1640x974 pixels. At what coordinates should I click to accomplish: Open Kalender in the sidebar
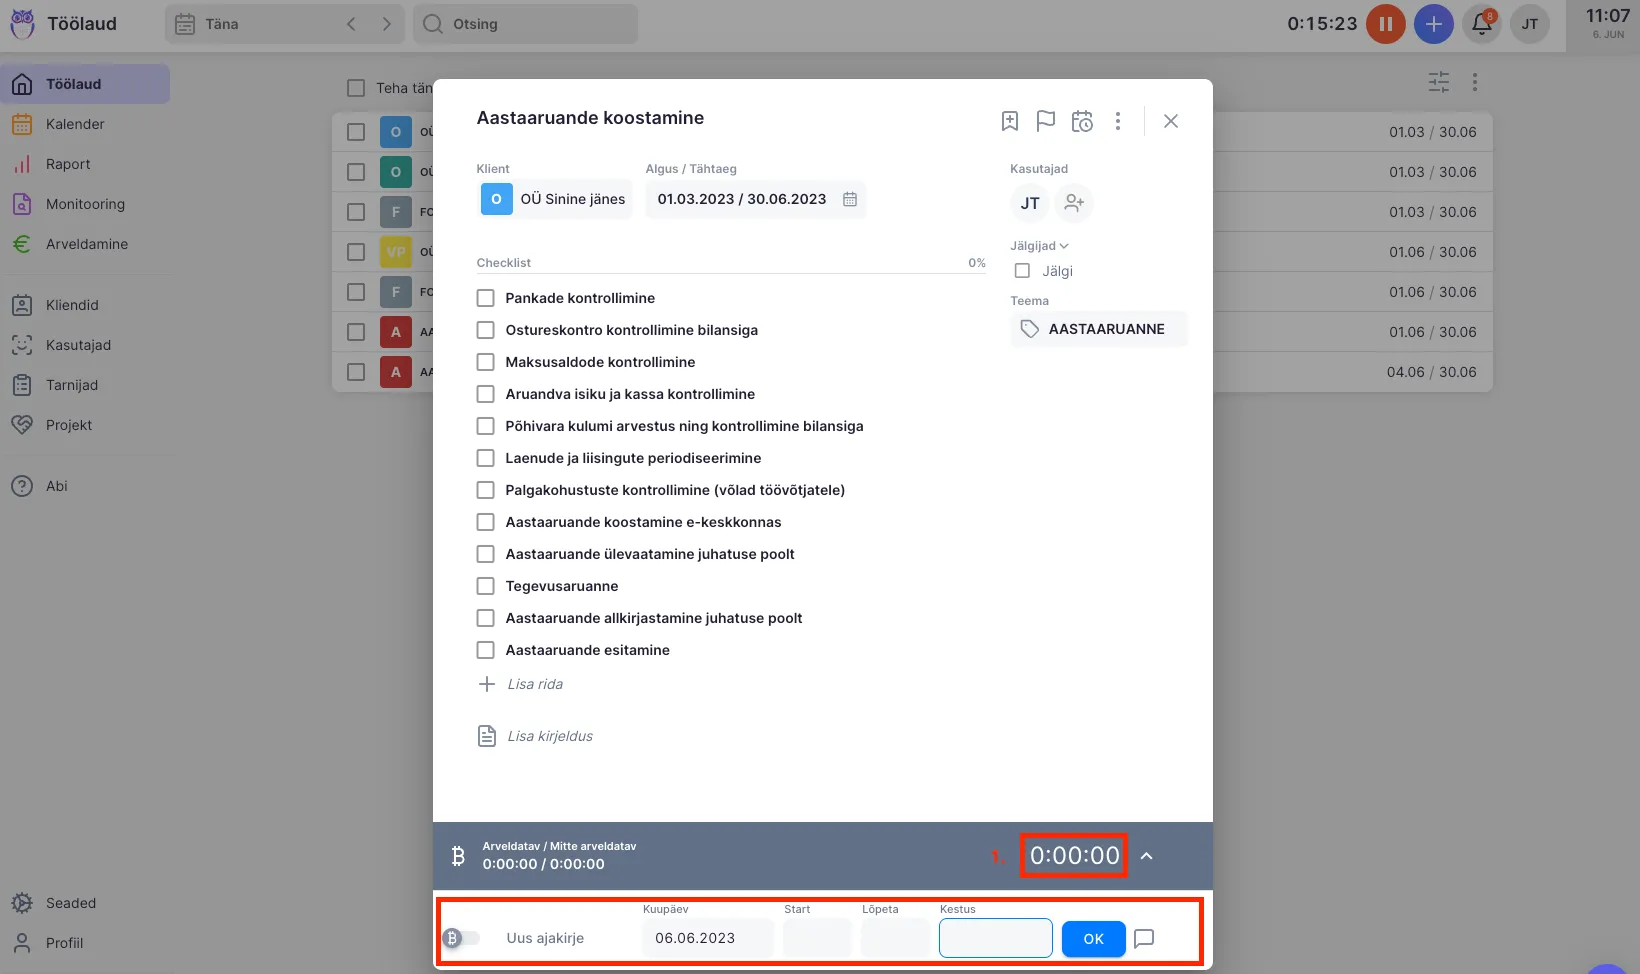[75, 124]
